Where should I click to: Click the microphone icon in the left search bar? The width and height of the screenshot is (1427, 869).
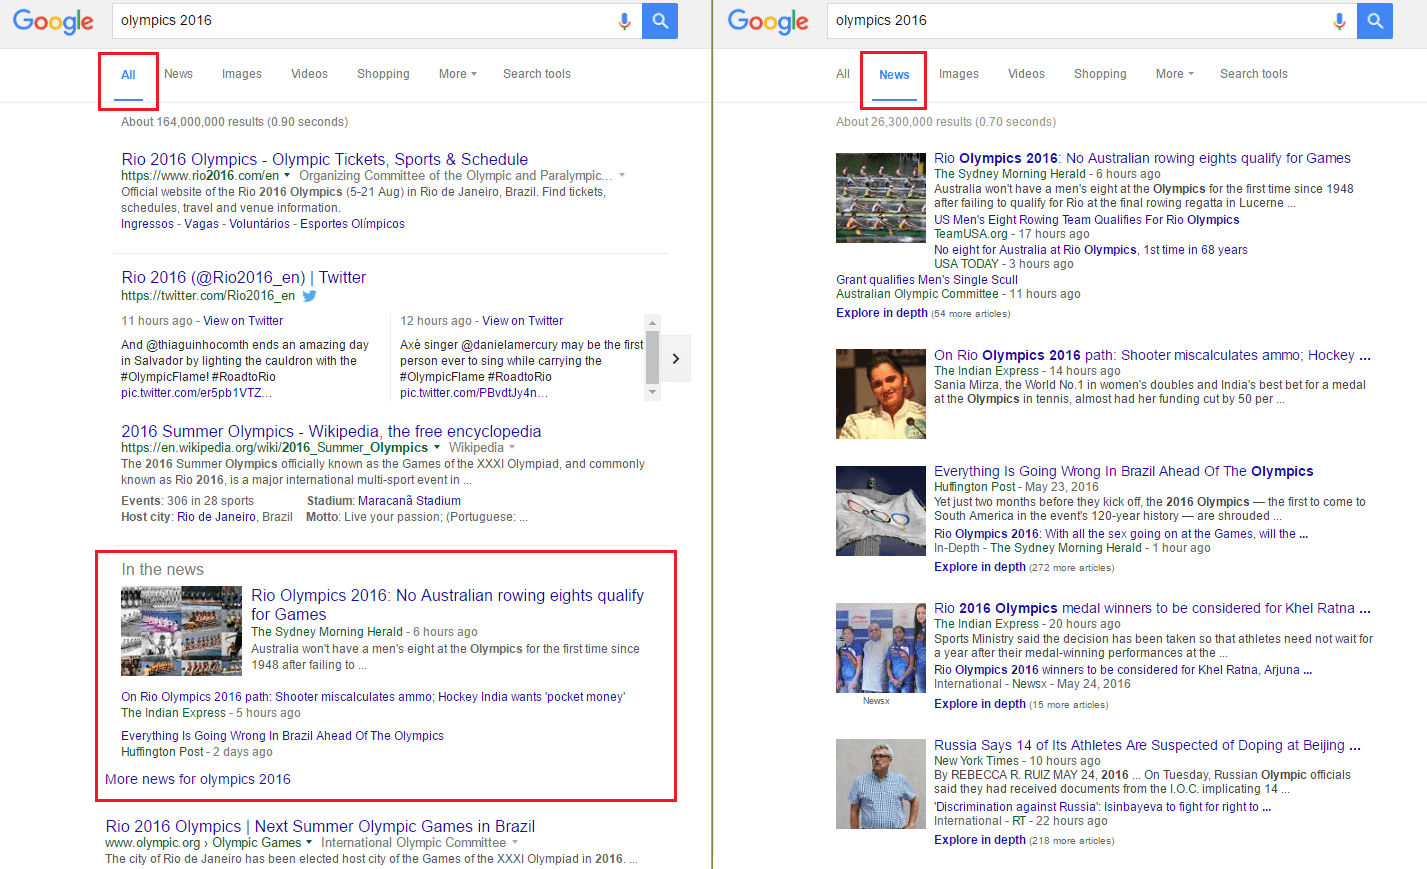(624, 20)
